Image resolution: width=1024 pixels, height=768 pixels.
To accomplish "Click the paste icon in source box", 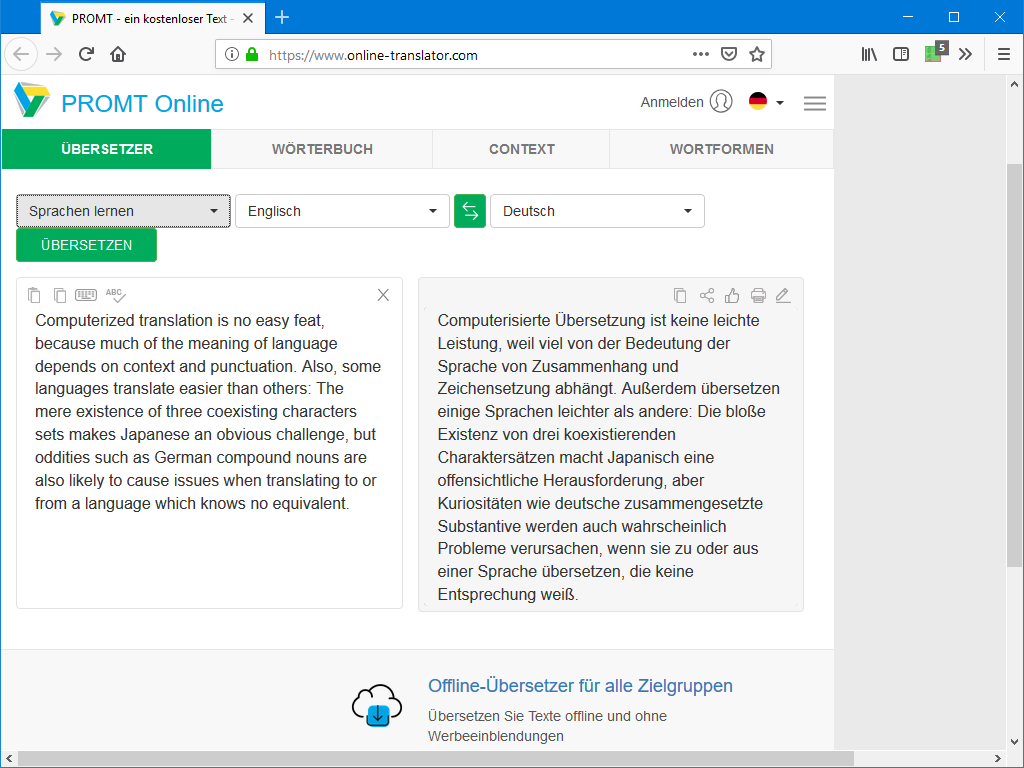I will tap(34, 295).
